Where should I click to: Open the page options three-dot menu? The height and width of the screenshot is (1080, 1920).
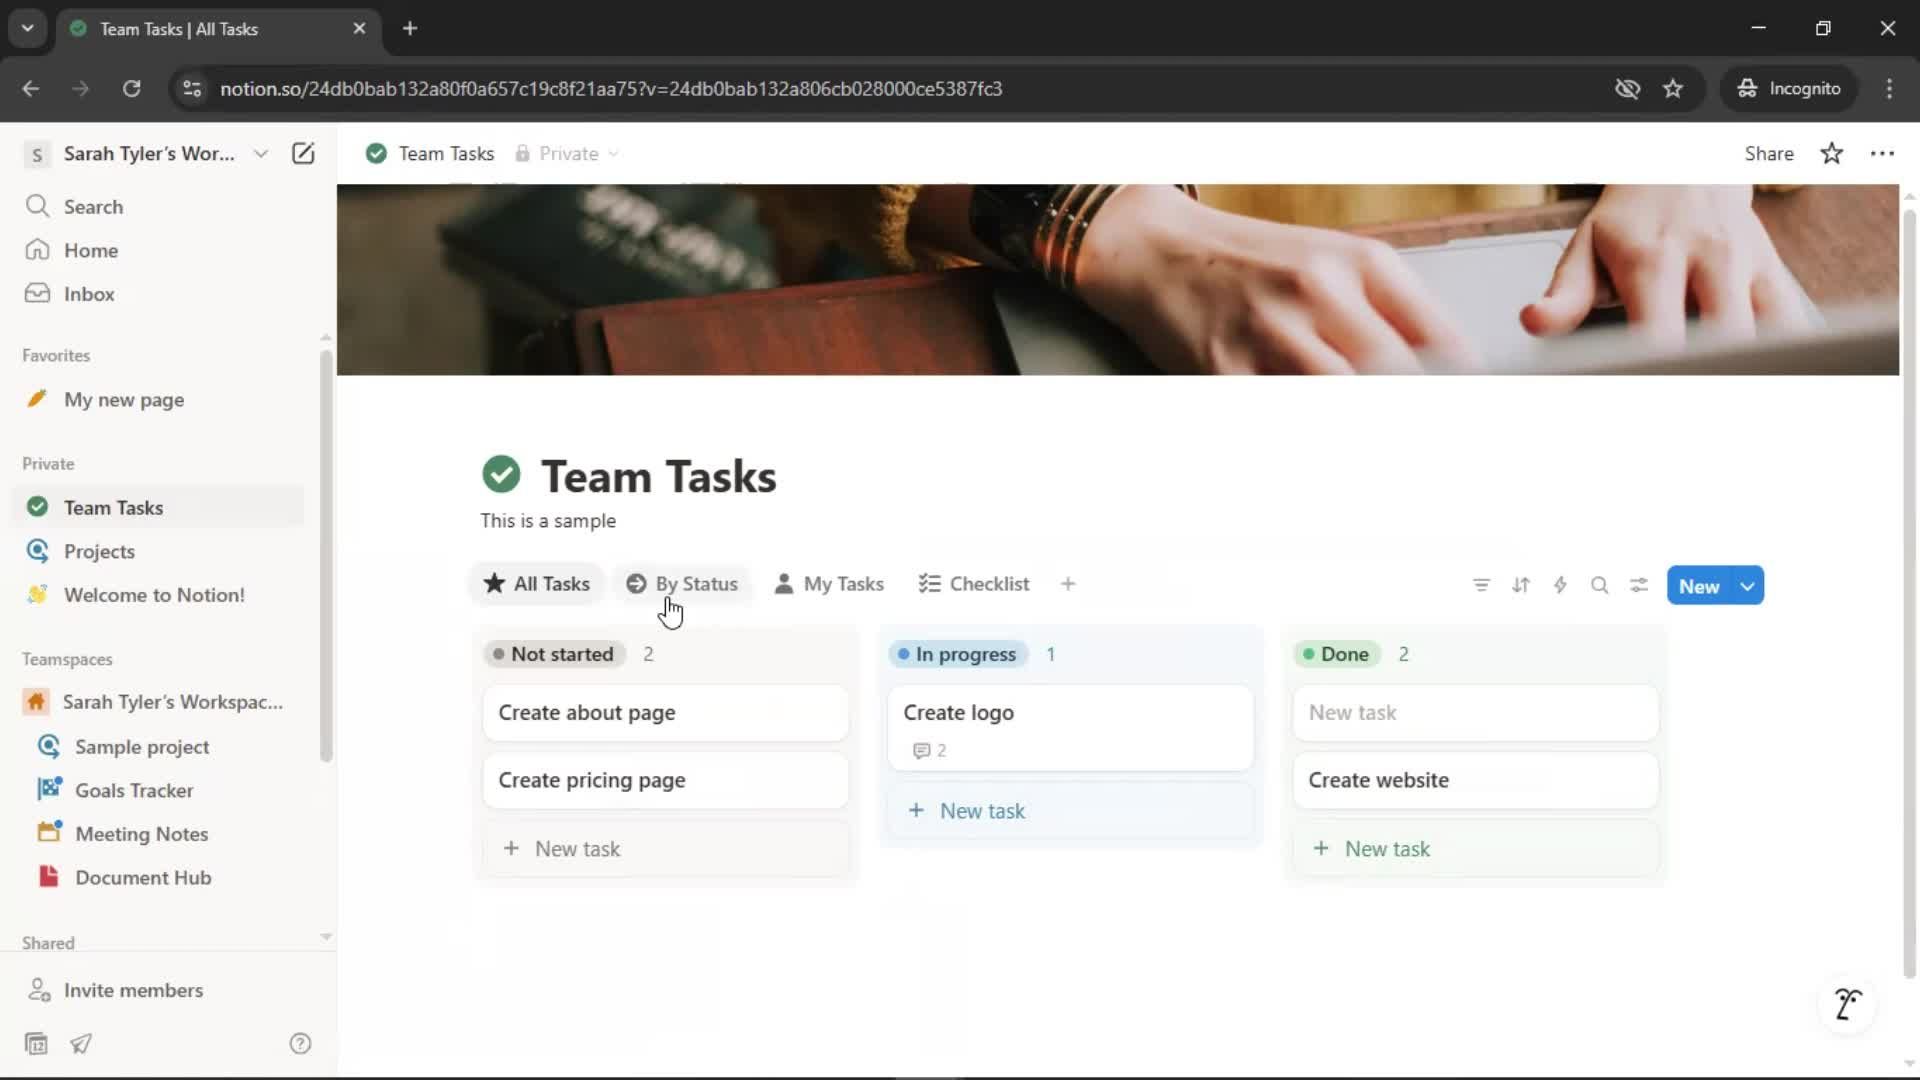click(x=1882, y=153)
